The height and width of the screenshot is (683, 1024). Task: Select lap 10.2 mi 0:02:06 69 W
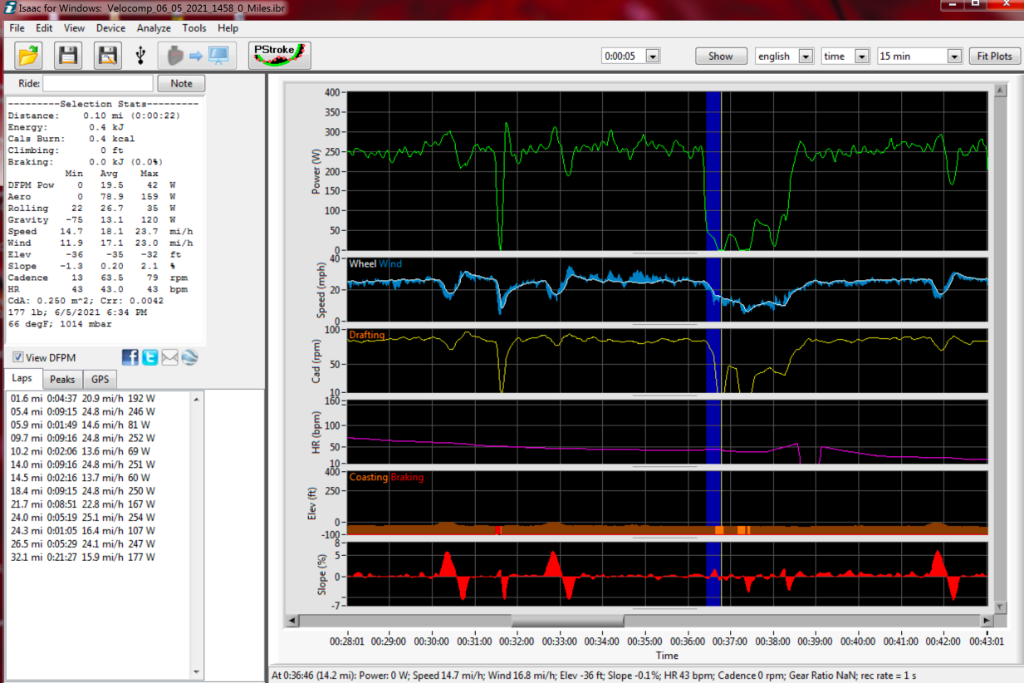tap(80, 451)
